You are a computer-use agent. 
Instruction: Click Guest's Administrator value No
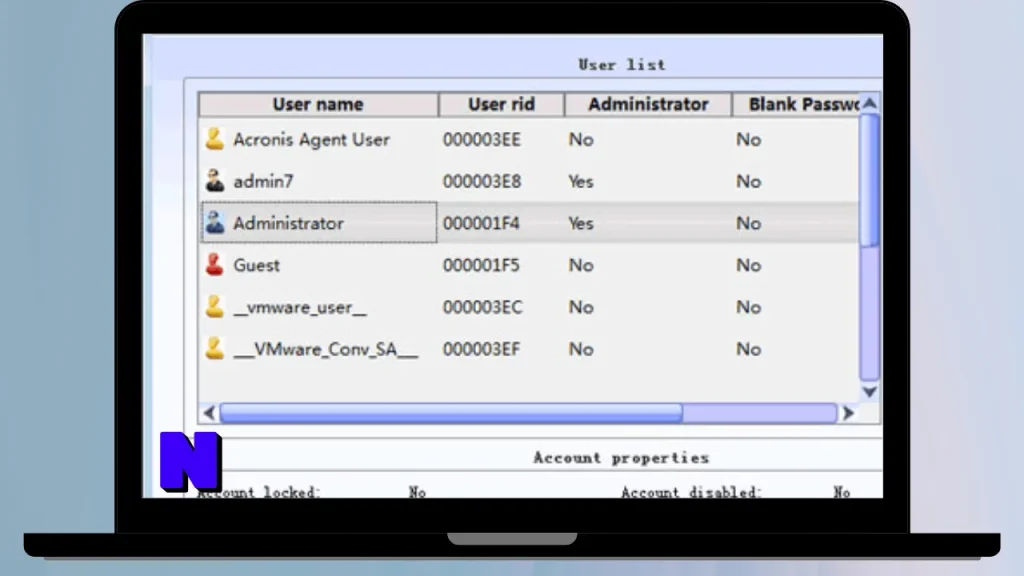581,265
